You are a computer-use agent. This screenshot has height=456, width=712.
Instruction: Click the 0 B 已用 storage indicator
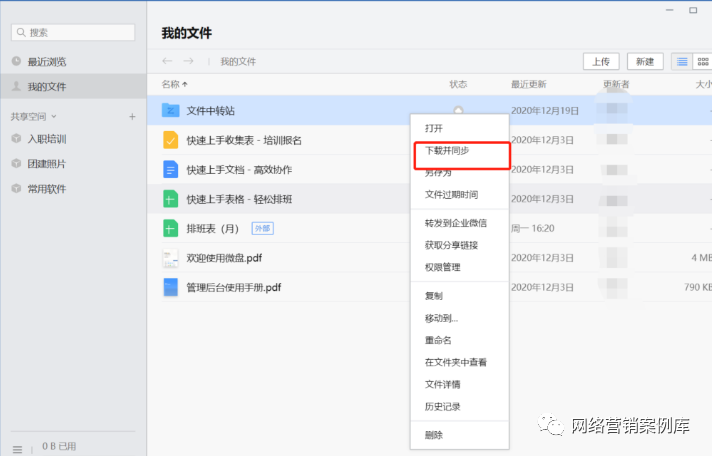click(x=59, y=446)
